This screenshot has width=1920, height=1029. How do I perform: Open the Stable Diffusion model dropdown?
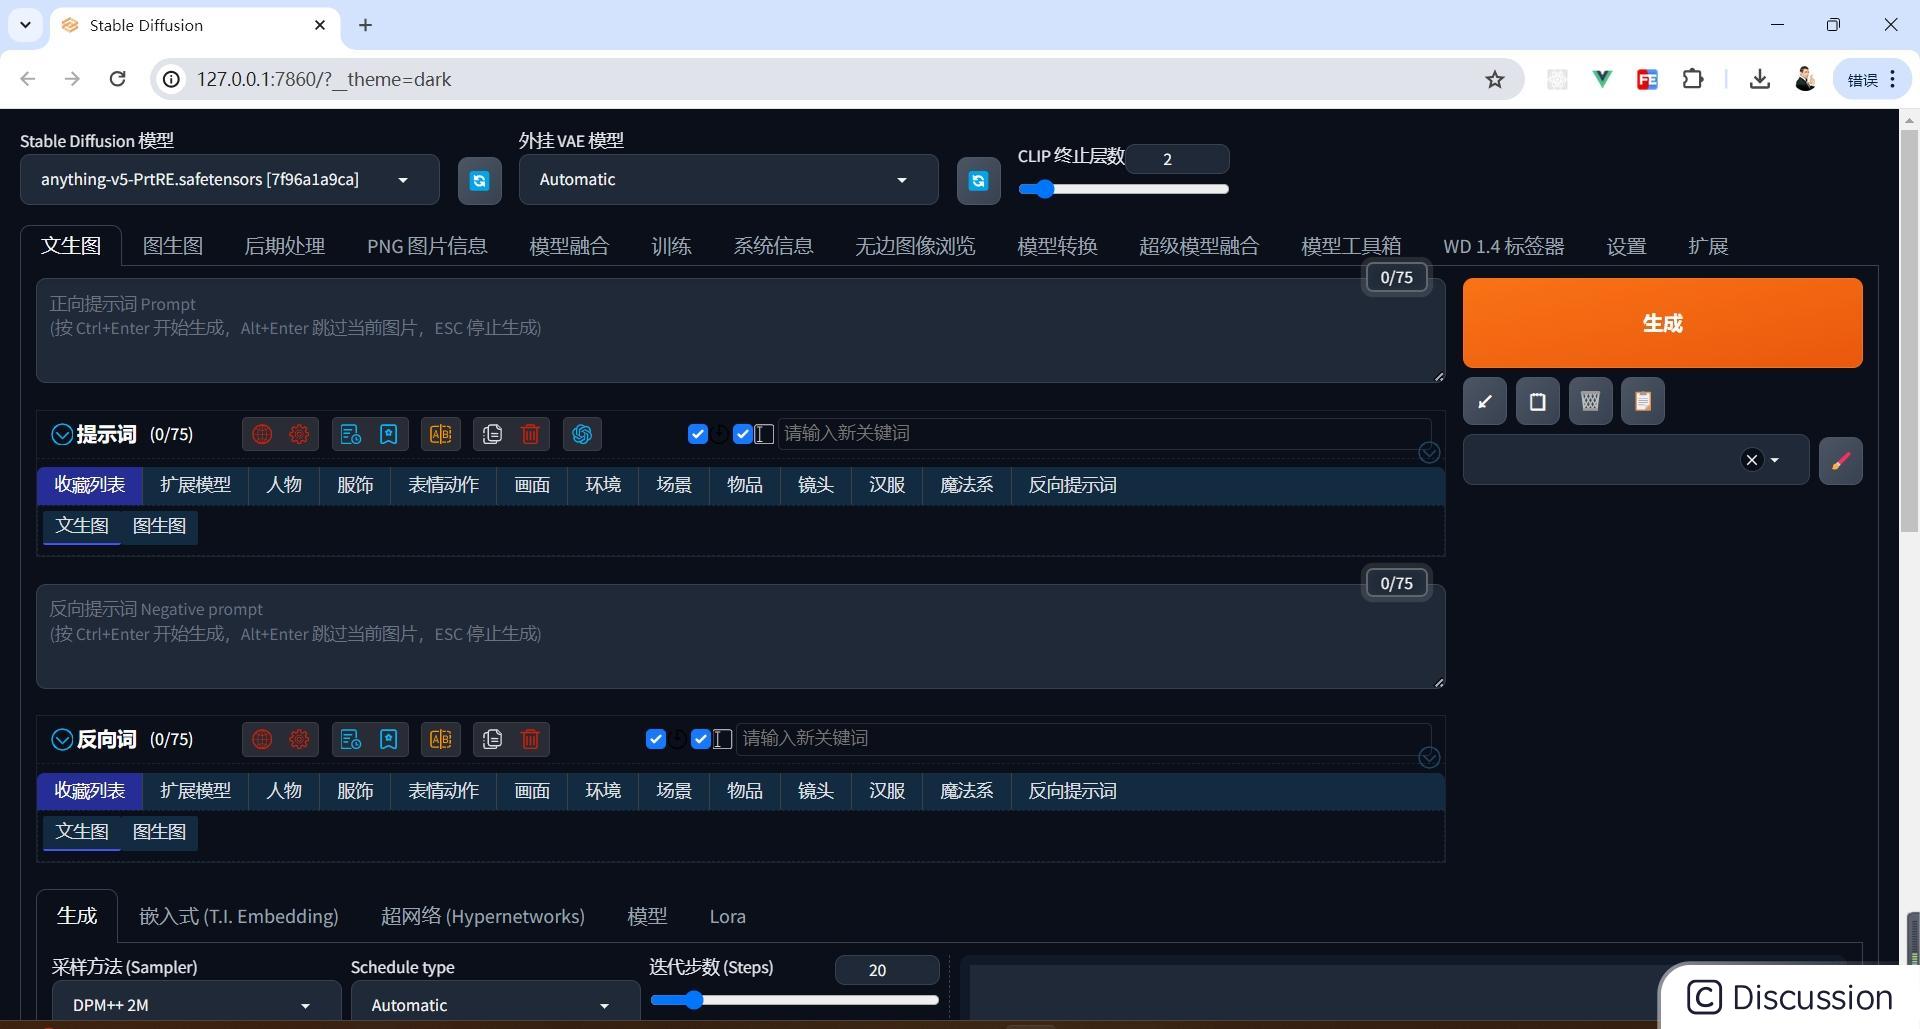pos(229,180)
